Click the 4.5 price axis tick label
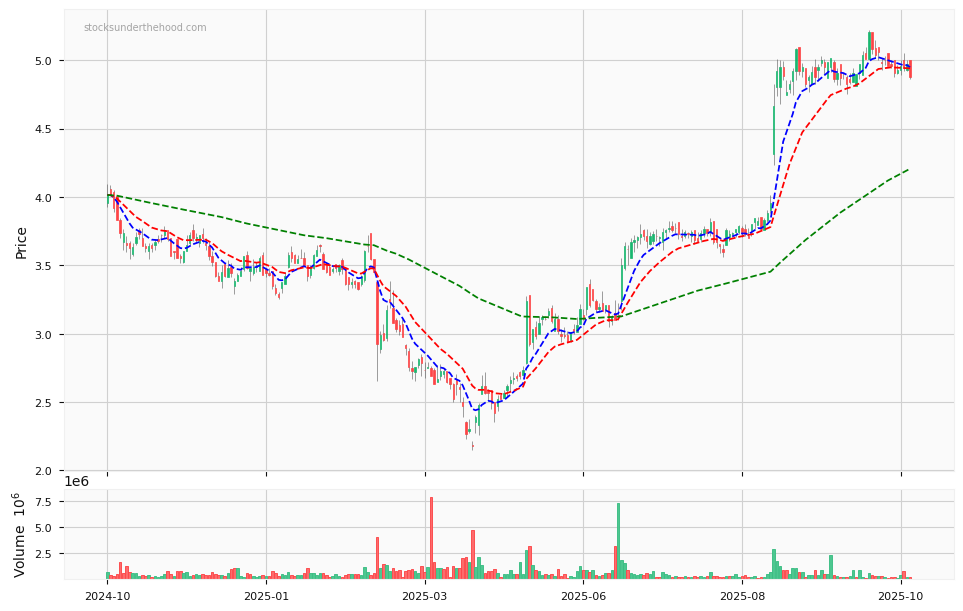The height and width of the screenshot is (611, 963). pyautogui.click(x=45, y=130)
